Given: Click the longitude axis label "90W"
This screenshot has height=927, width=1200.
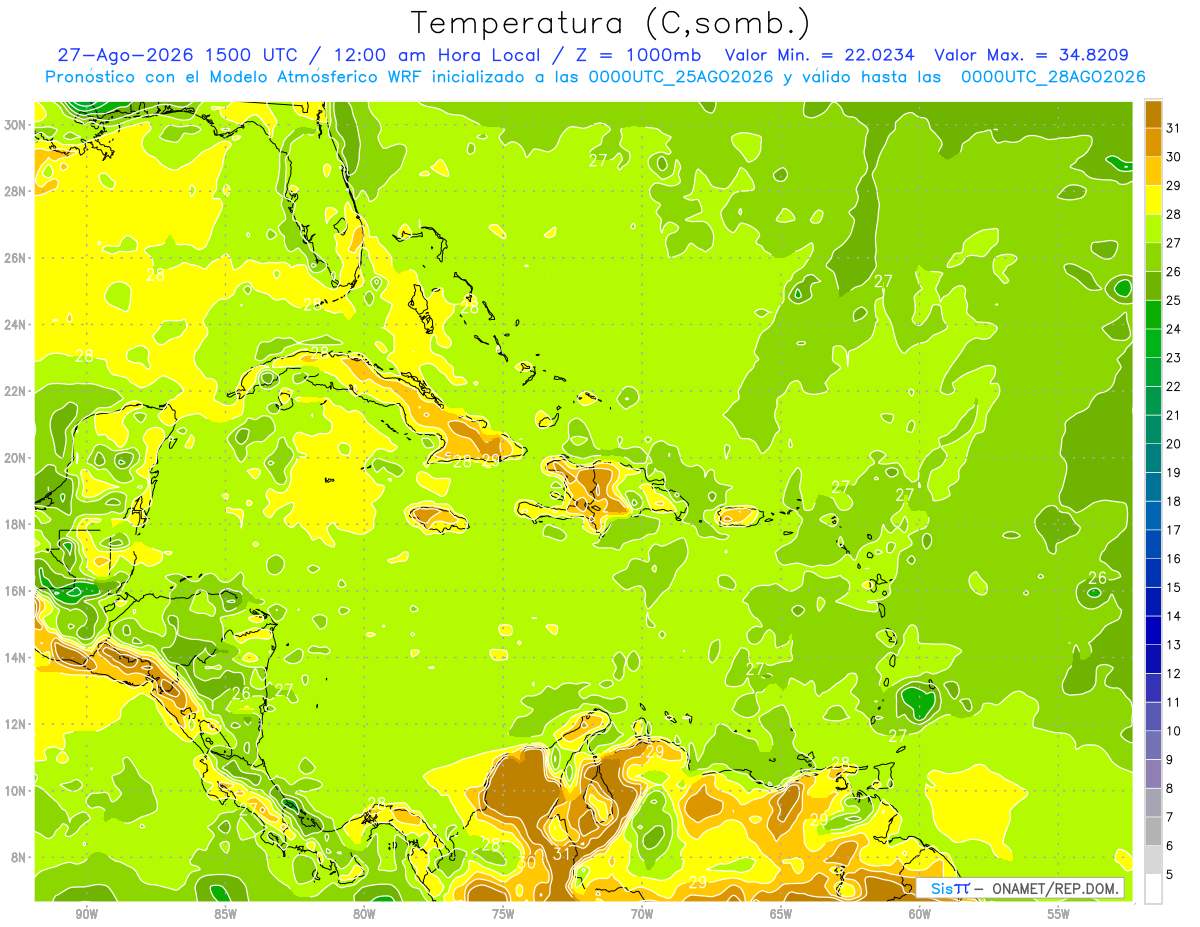Looking at the screenshot, I should click(86, 914).
